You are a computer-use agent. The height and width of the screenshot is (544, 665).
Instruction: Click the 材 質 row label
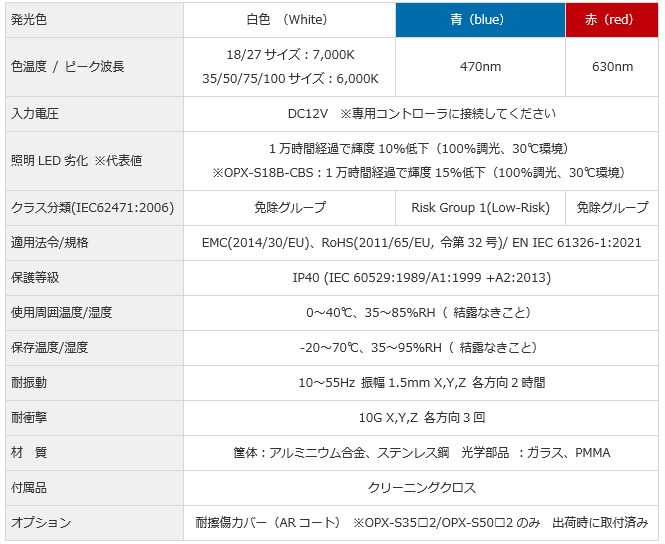click(29, 452)
